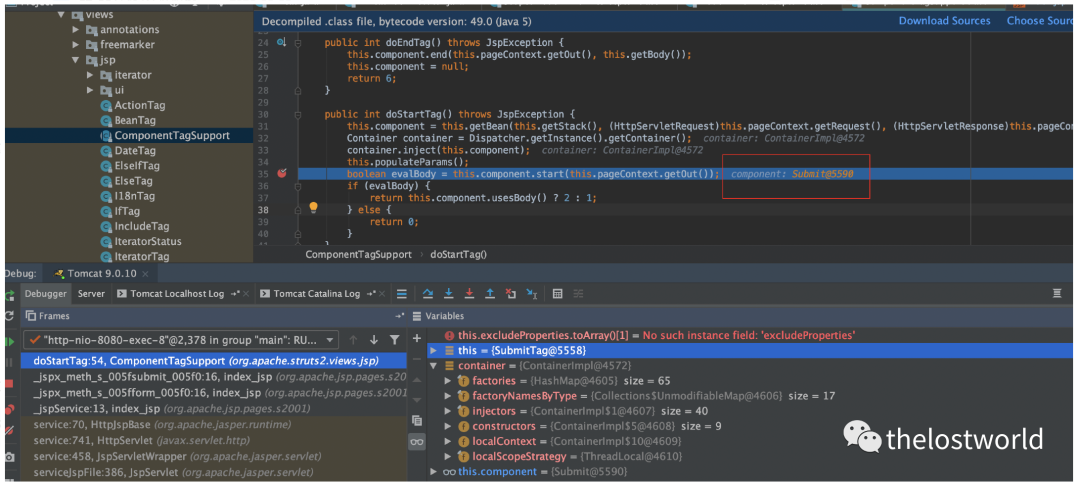Viewport: 1080px width, 485px height.
Task: Expand the annotations package folder
Action: [76, 30]
